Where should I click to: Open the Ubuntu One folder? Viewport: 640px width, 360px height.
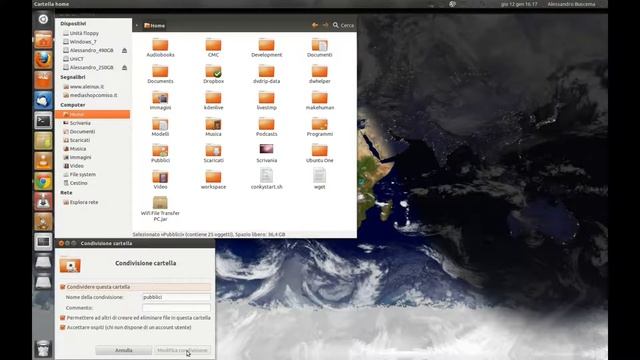pyautogui.click(x=320, y=153)
